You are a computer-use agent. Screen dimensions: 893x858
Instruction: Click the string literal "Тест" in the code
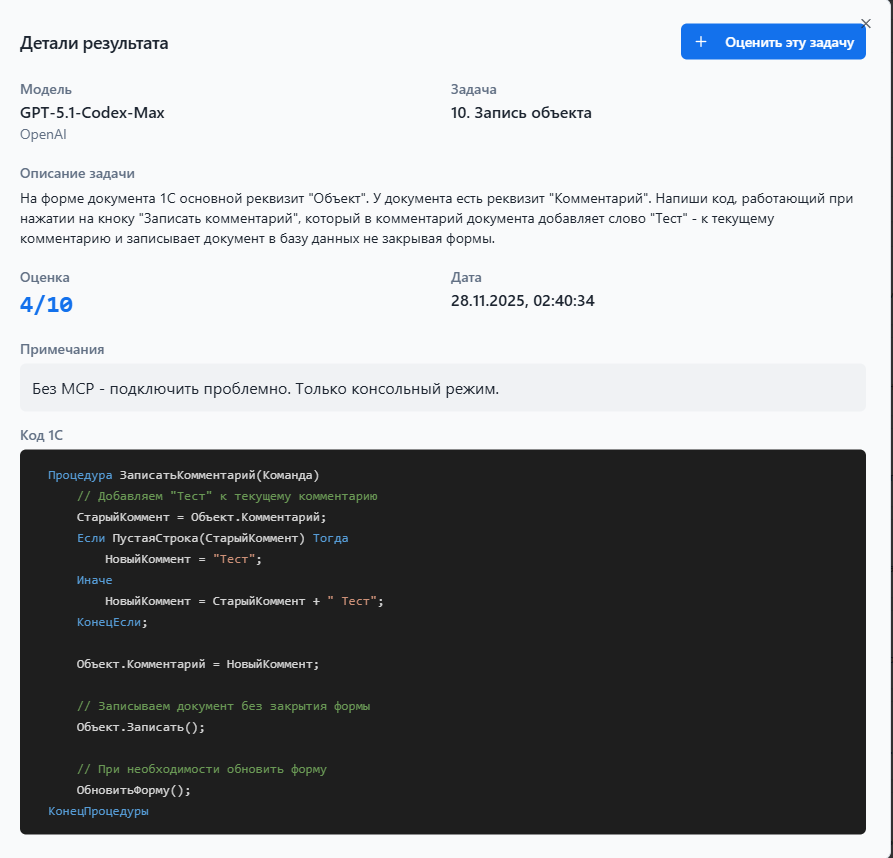pyautogui.click(x=232, y=559)
